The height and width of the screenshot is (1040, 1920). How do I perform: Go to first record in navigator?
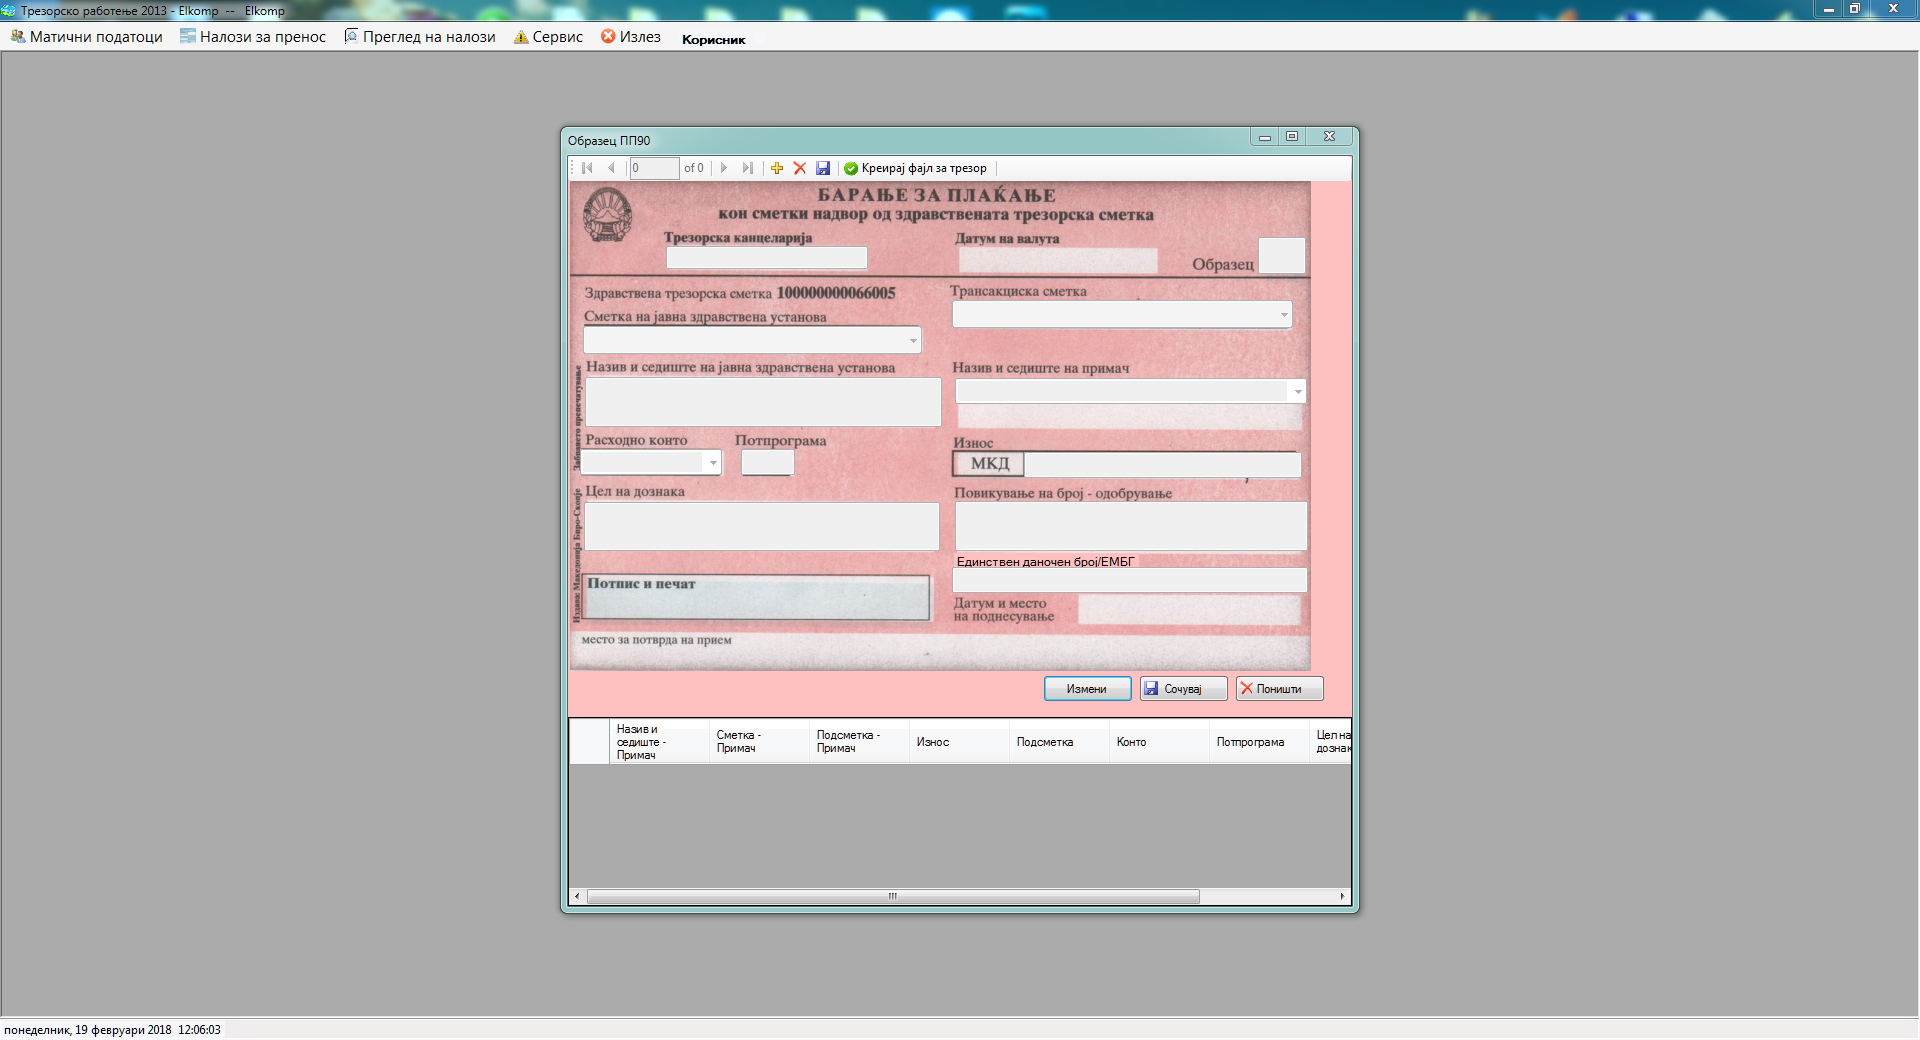(588, 168)
